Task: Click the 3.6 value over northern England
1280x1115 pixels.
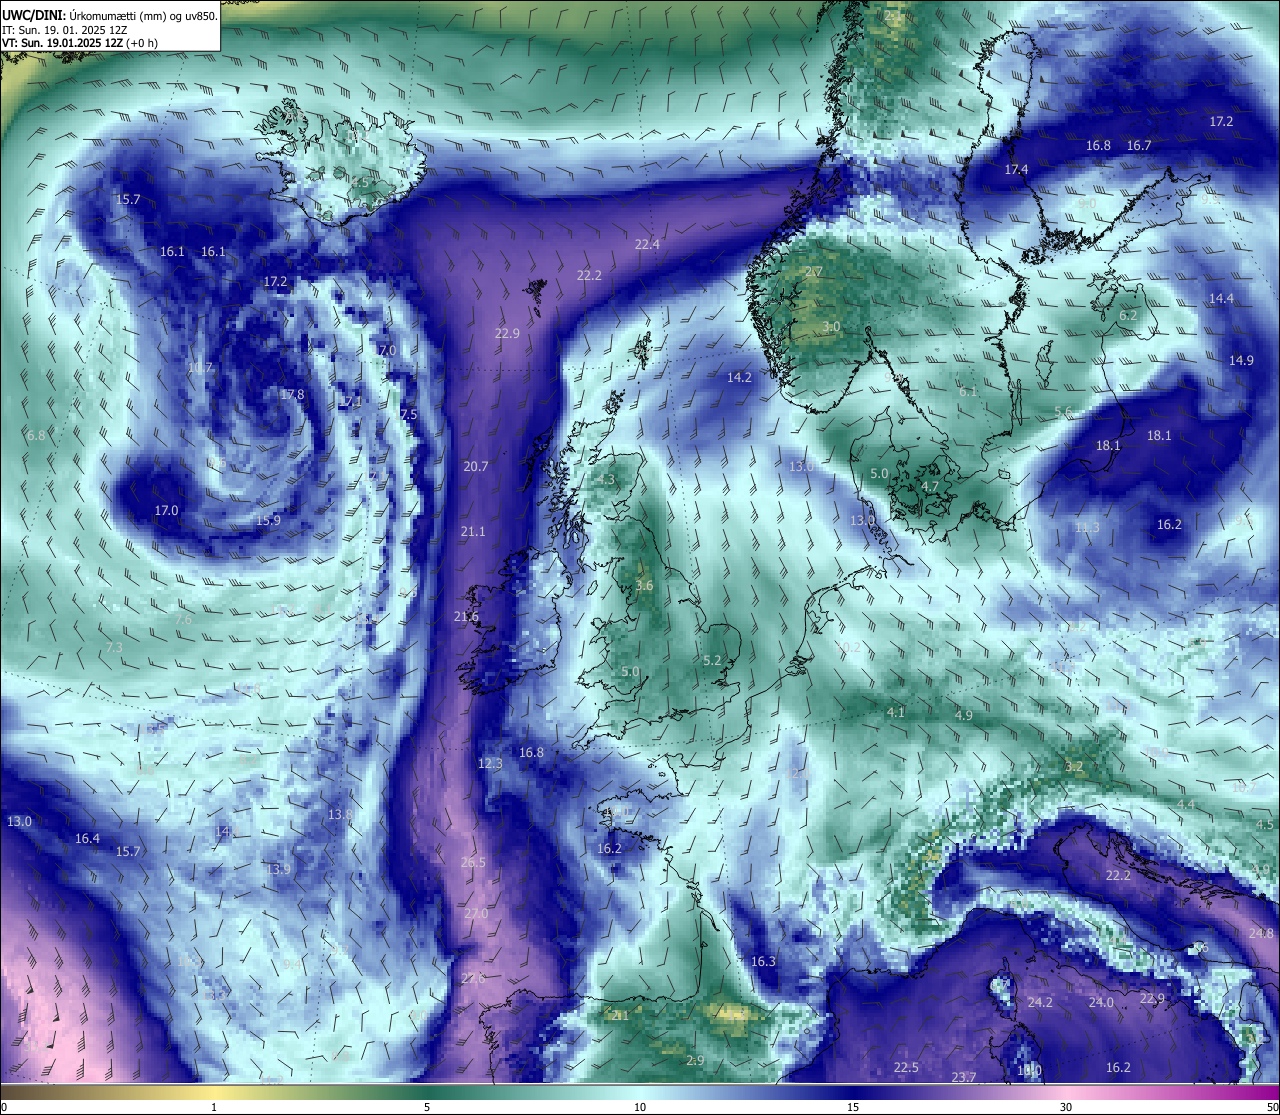Action: 644,585
